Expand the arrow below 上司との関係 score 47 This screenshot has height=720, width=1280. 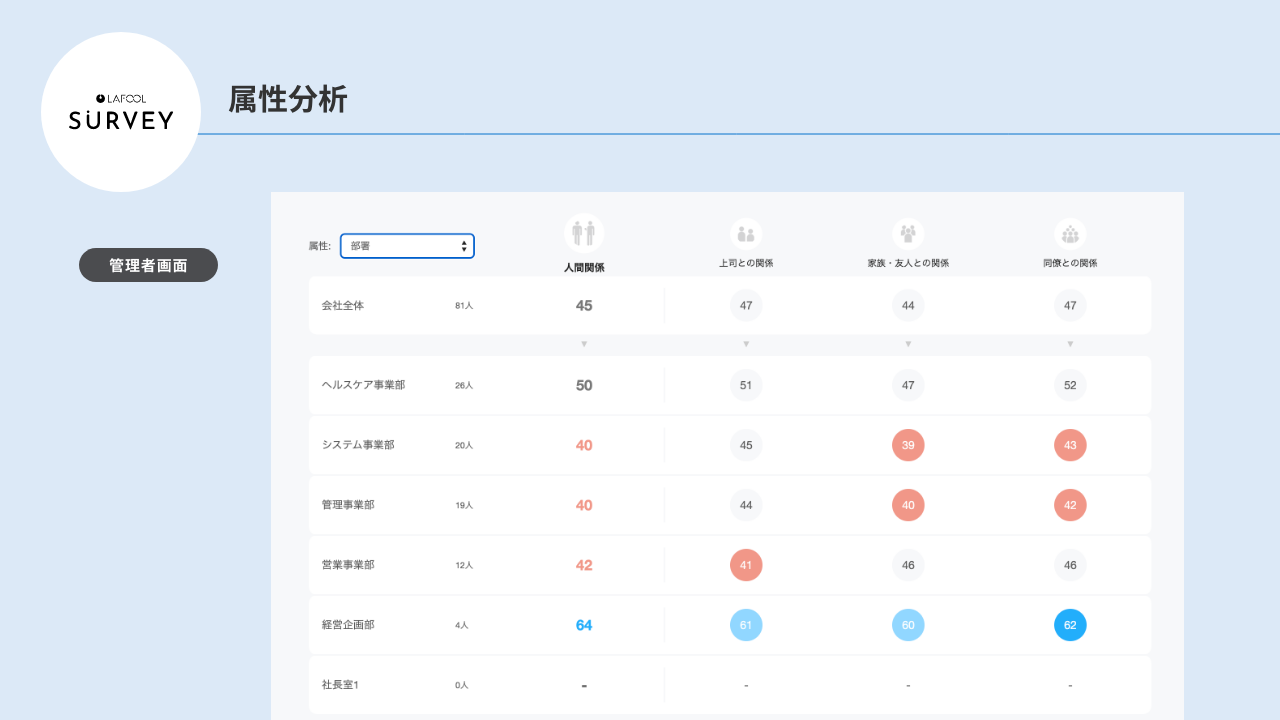[746, 344]
